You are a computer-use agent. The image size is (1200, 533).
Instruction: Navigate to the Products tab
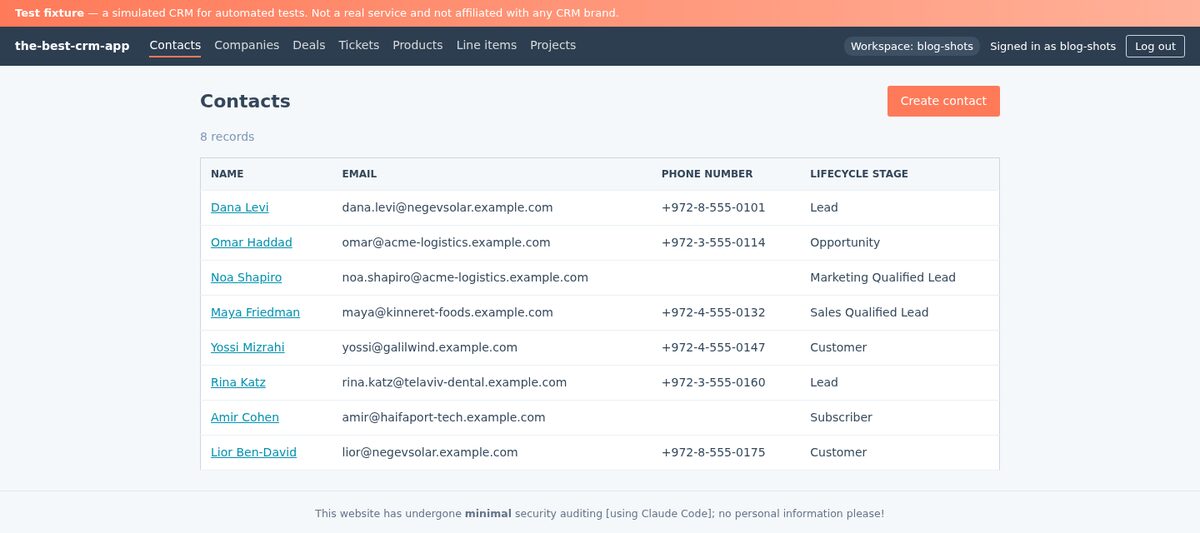(x=418, y=45)
